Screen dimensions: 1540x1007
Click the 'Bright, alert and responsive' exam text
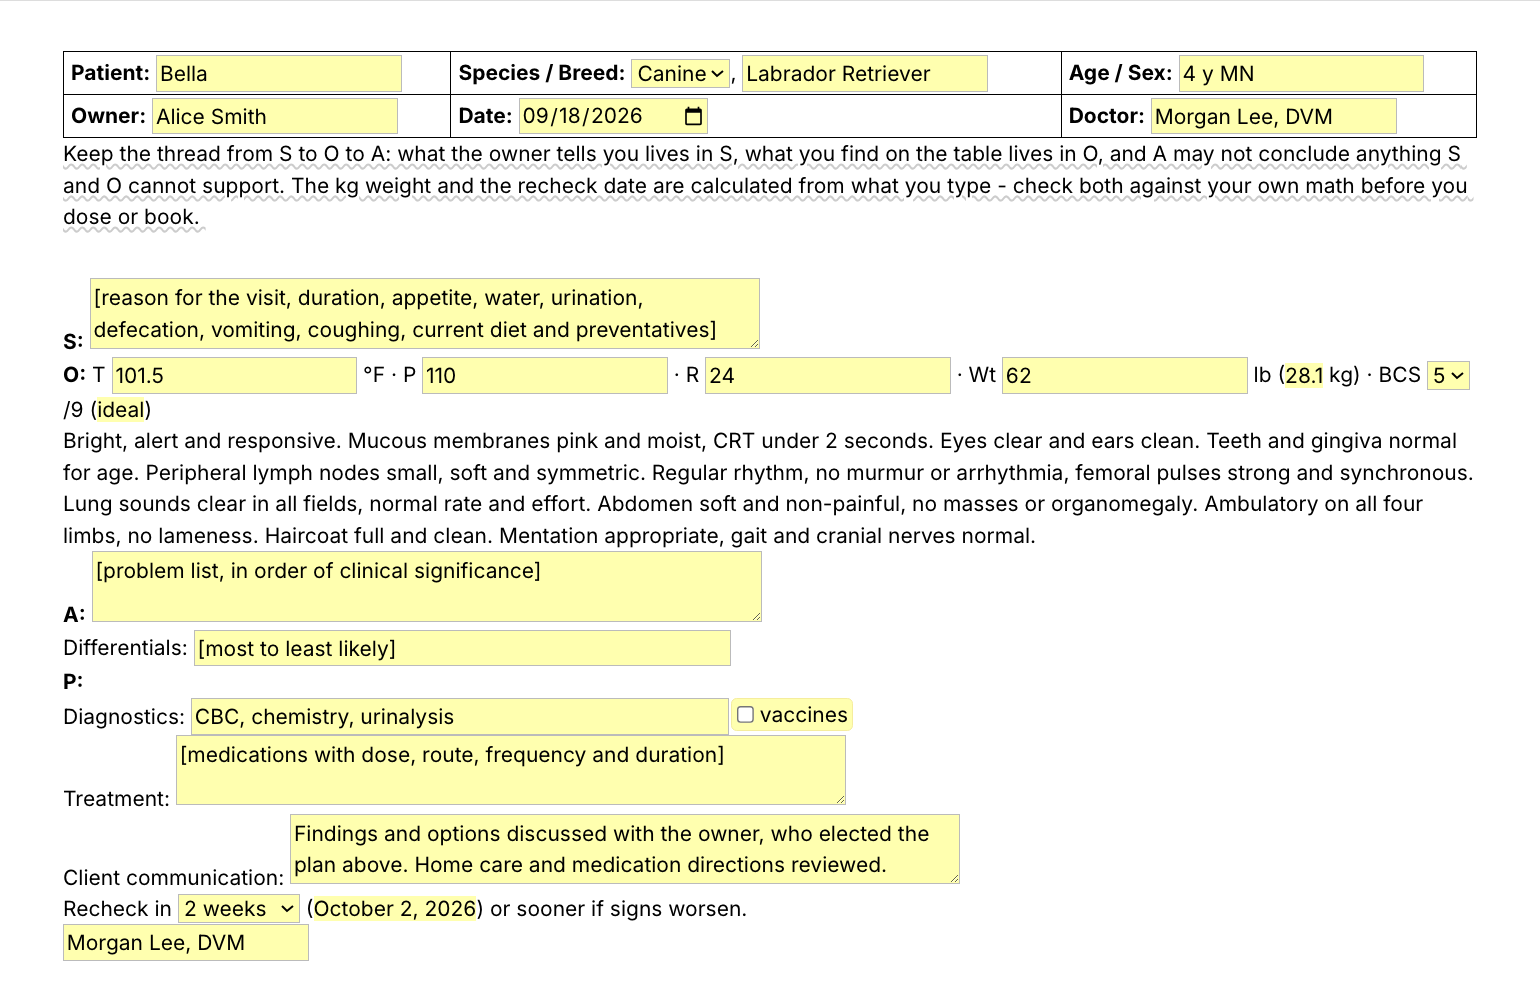[201, 441]
